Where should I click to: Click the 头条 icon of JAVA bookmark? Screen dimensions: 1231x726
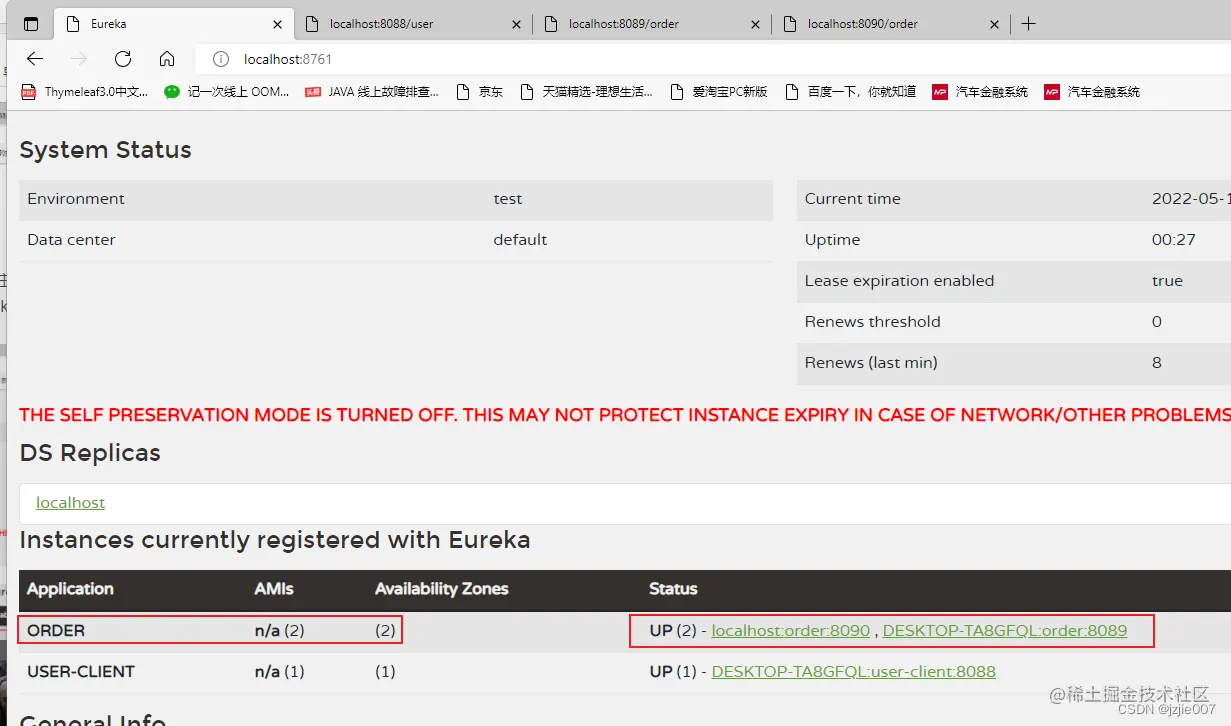(x=313, y=92)
